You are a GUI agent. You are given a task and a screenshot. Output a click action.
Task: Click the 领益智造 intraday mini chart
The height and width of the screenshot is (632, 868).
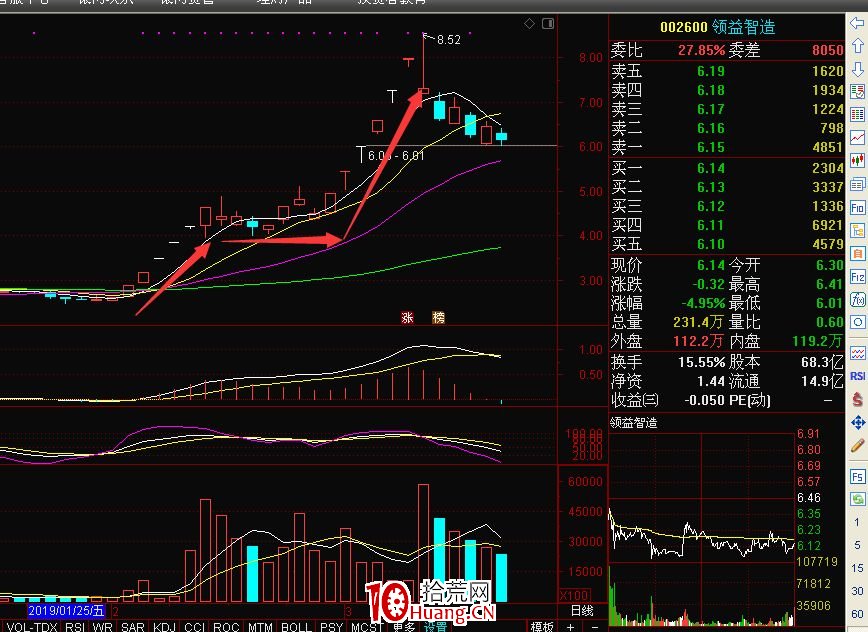click(702, 529)
